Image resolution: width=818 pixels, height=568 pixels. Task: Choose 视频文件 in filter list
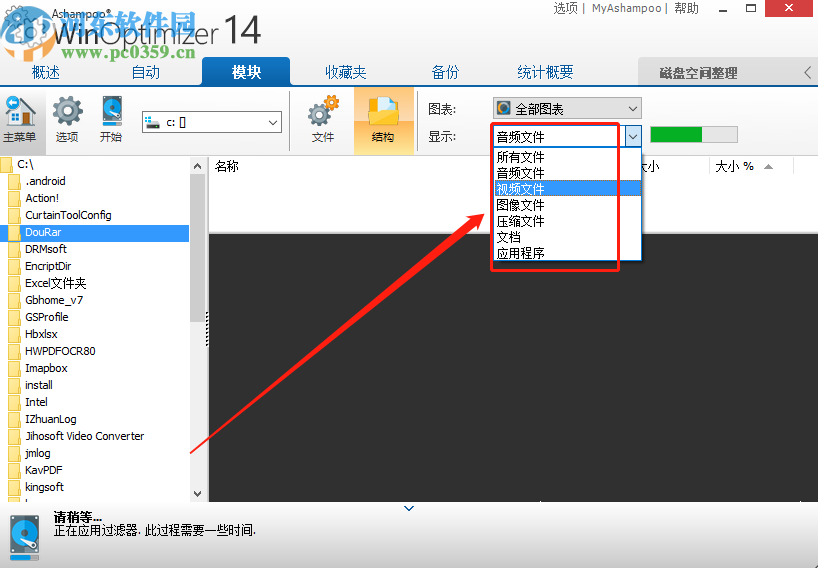click(x=568, y=189)
